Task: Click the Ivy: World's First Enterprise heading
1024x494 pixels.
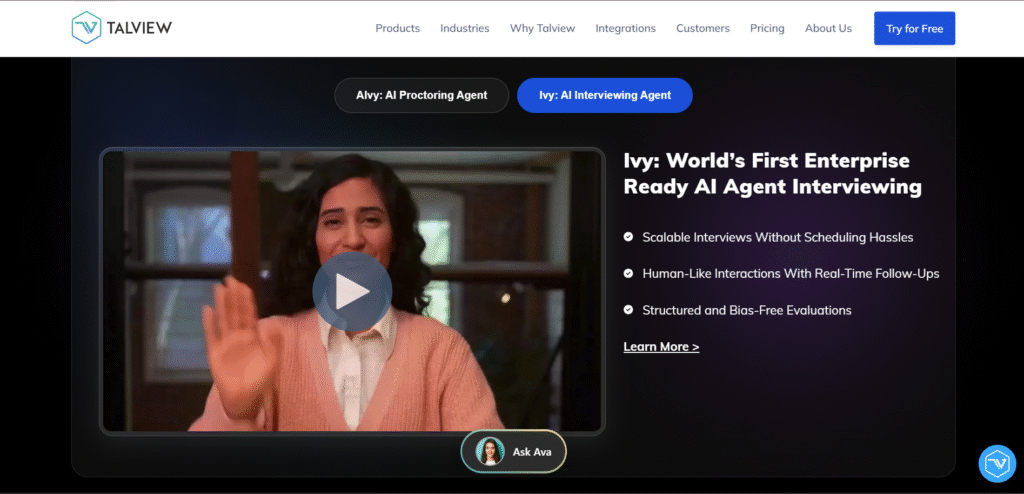Action: click(772, 173)
